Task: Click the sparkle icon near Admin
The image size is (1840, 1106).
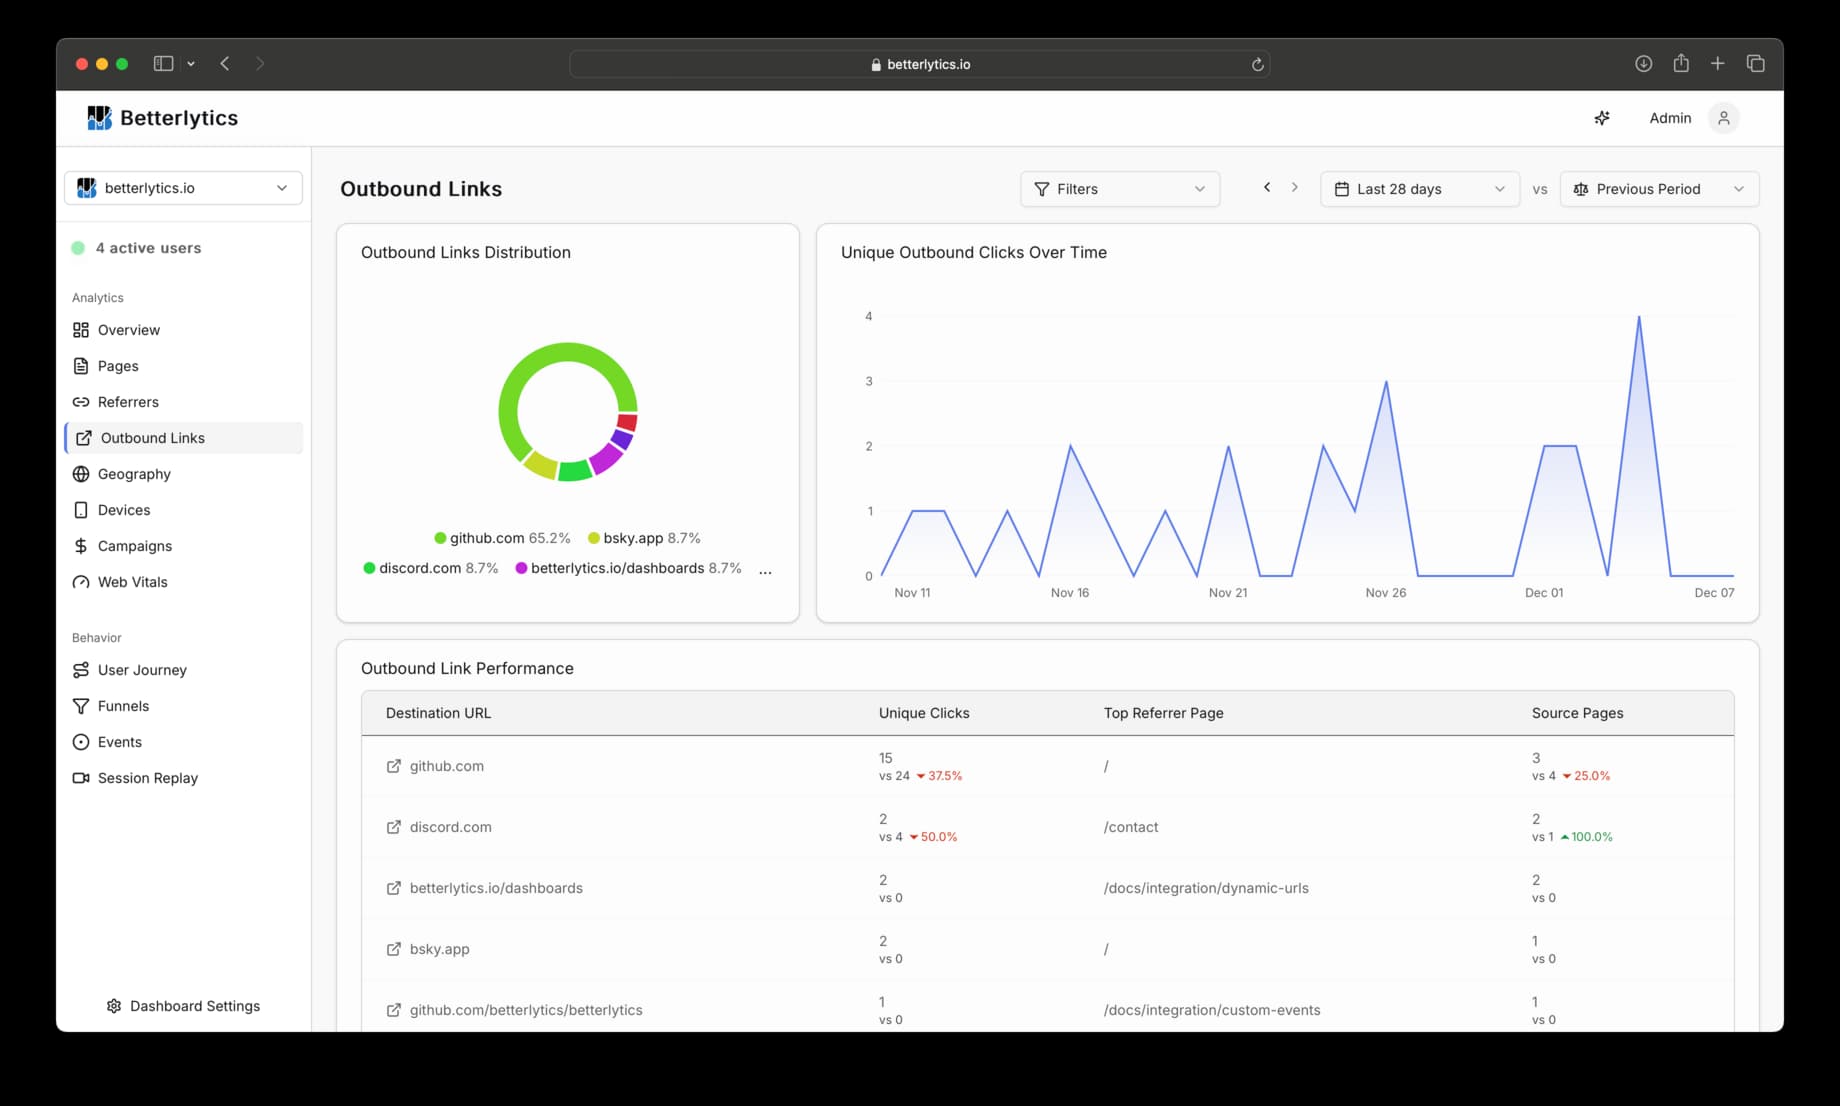Action: click(1602, 117)
